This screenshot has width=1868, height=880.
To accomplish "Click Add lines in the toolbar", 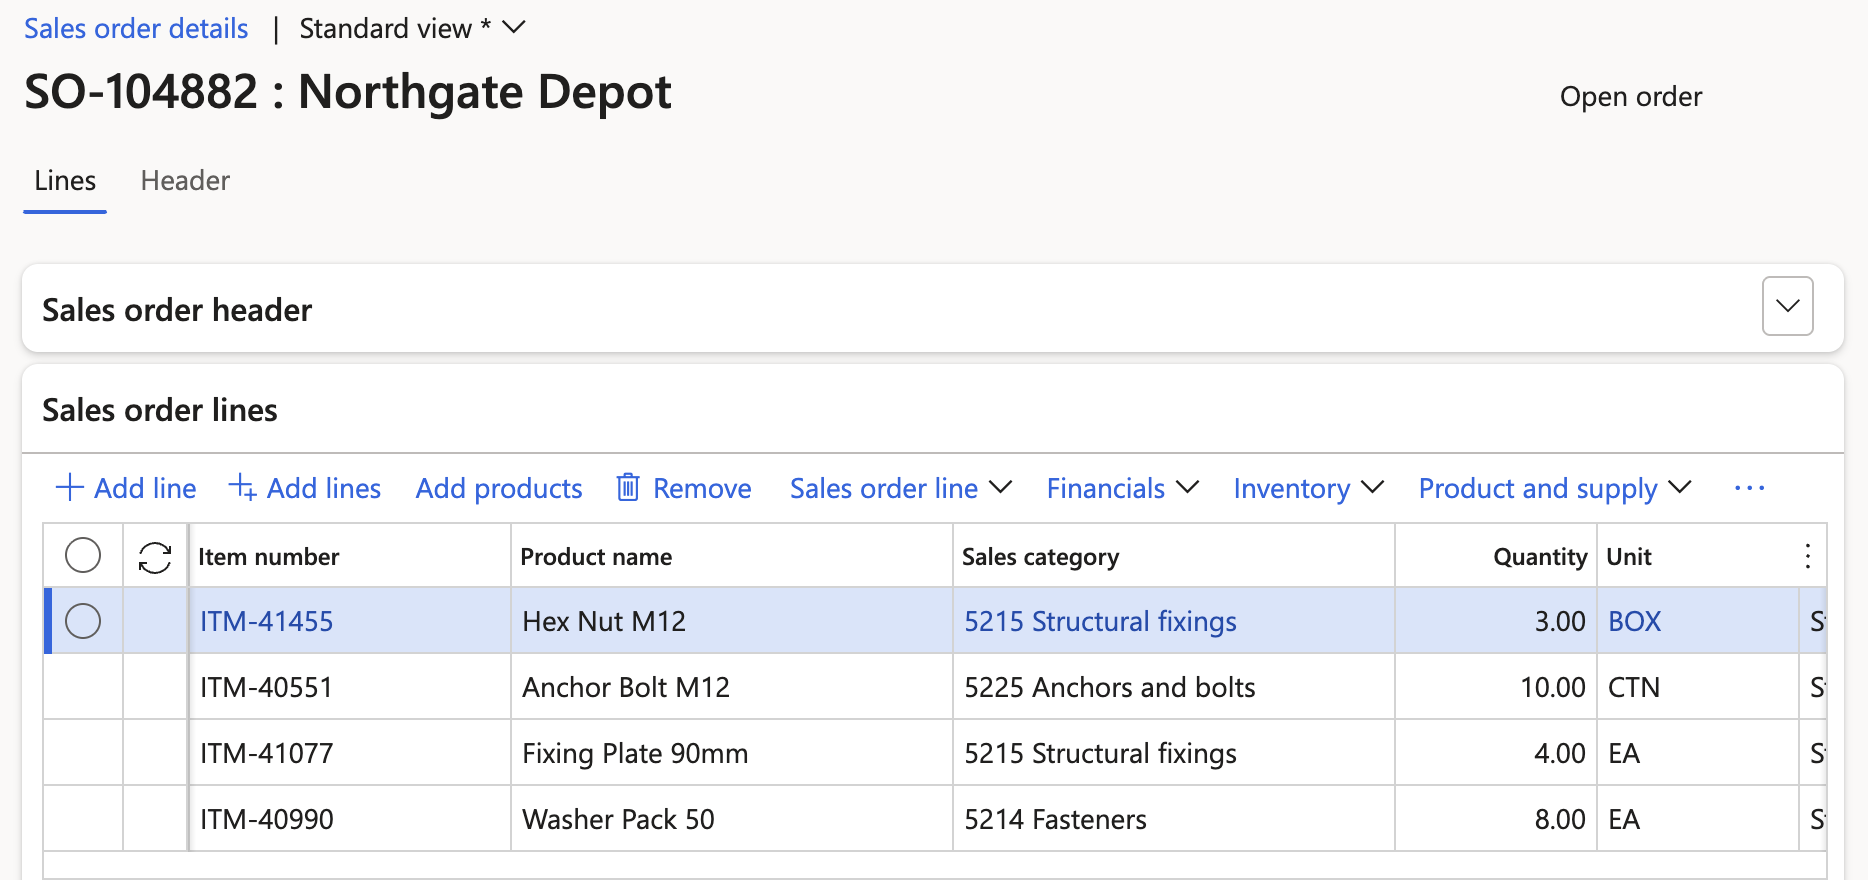I will (305, 488).
